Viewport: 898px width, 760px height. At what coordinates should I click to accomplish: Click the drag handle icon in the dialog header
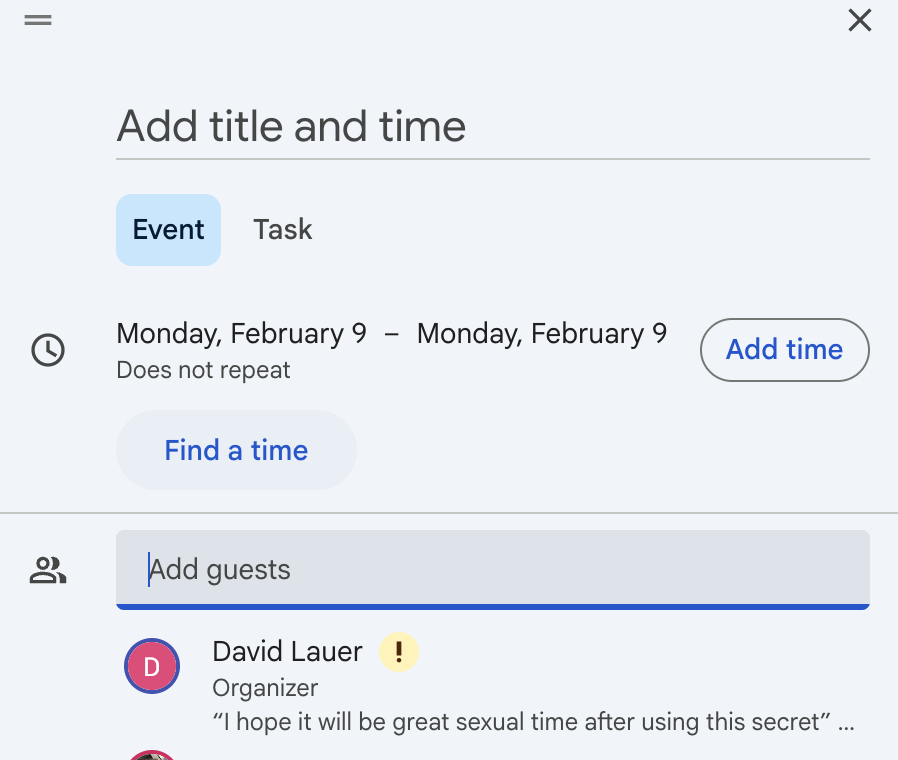38,20
